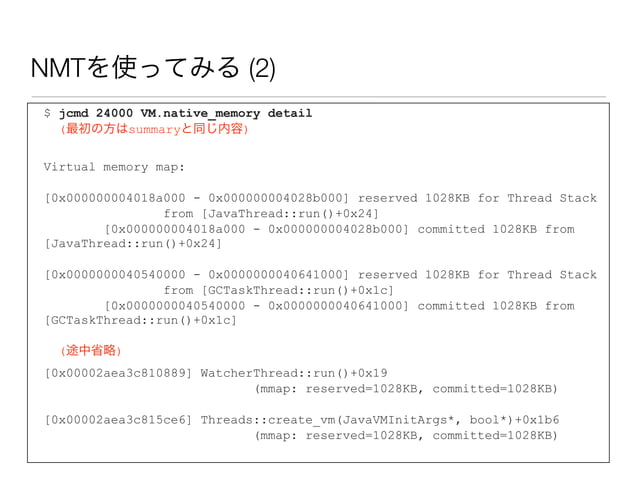Click "from [GCTaskThread::run()+0x1c]" indented line
The height and width of the screenshot is (479, 638).
point(279,290)
